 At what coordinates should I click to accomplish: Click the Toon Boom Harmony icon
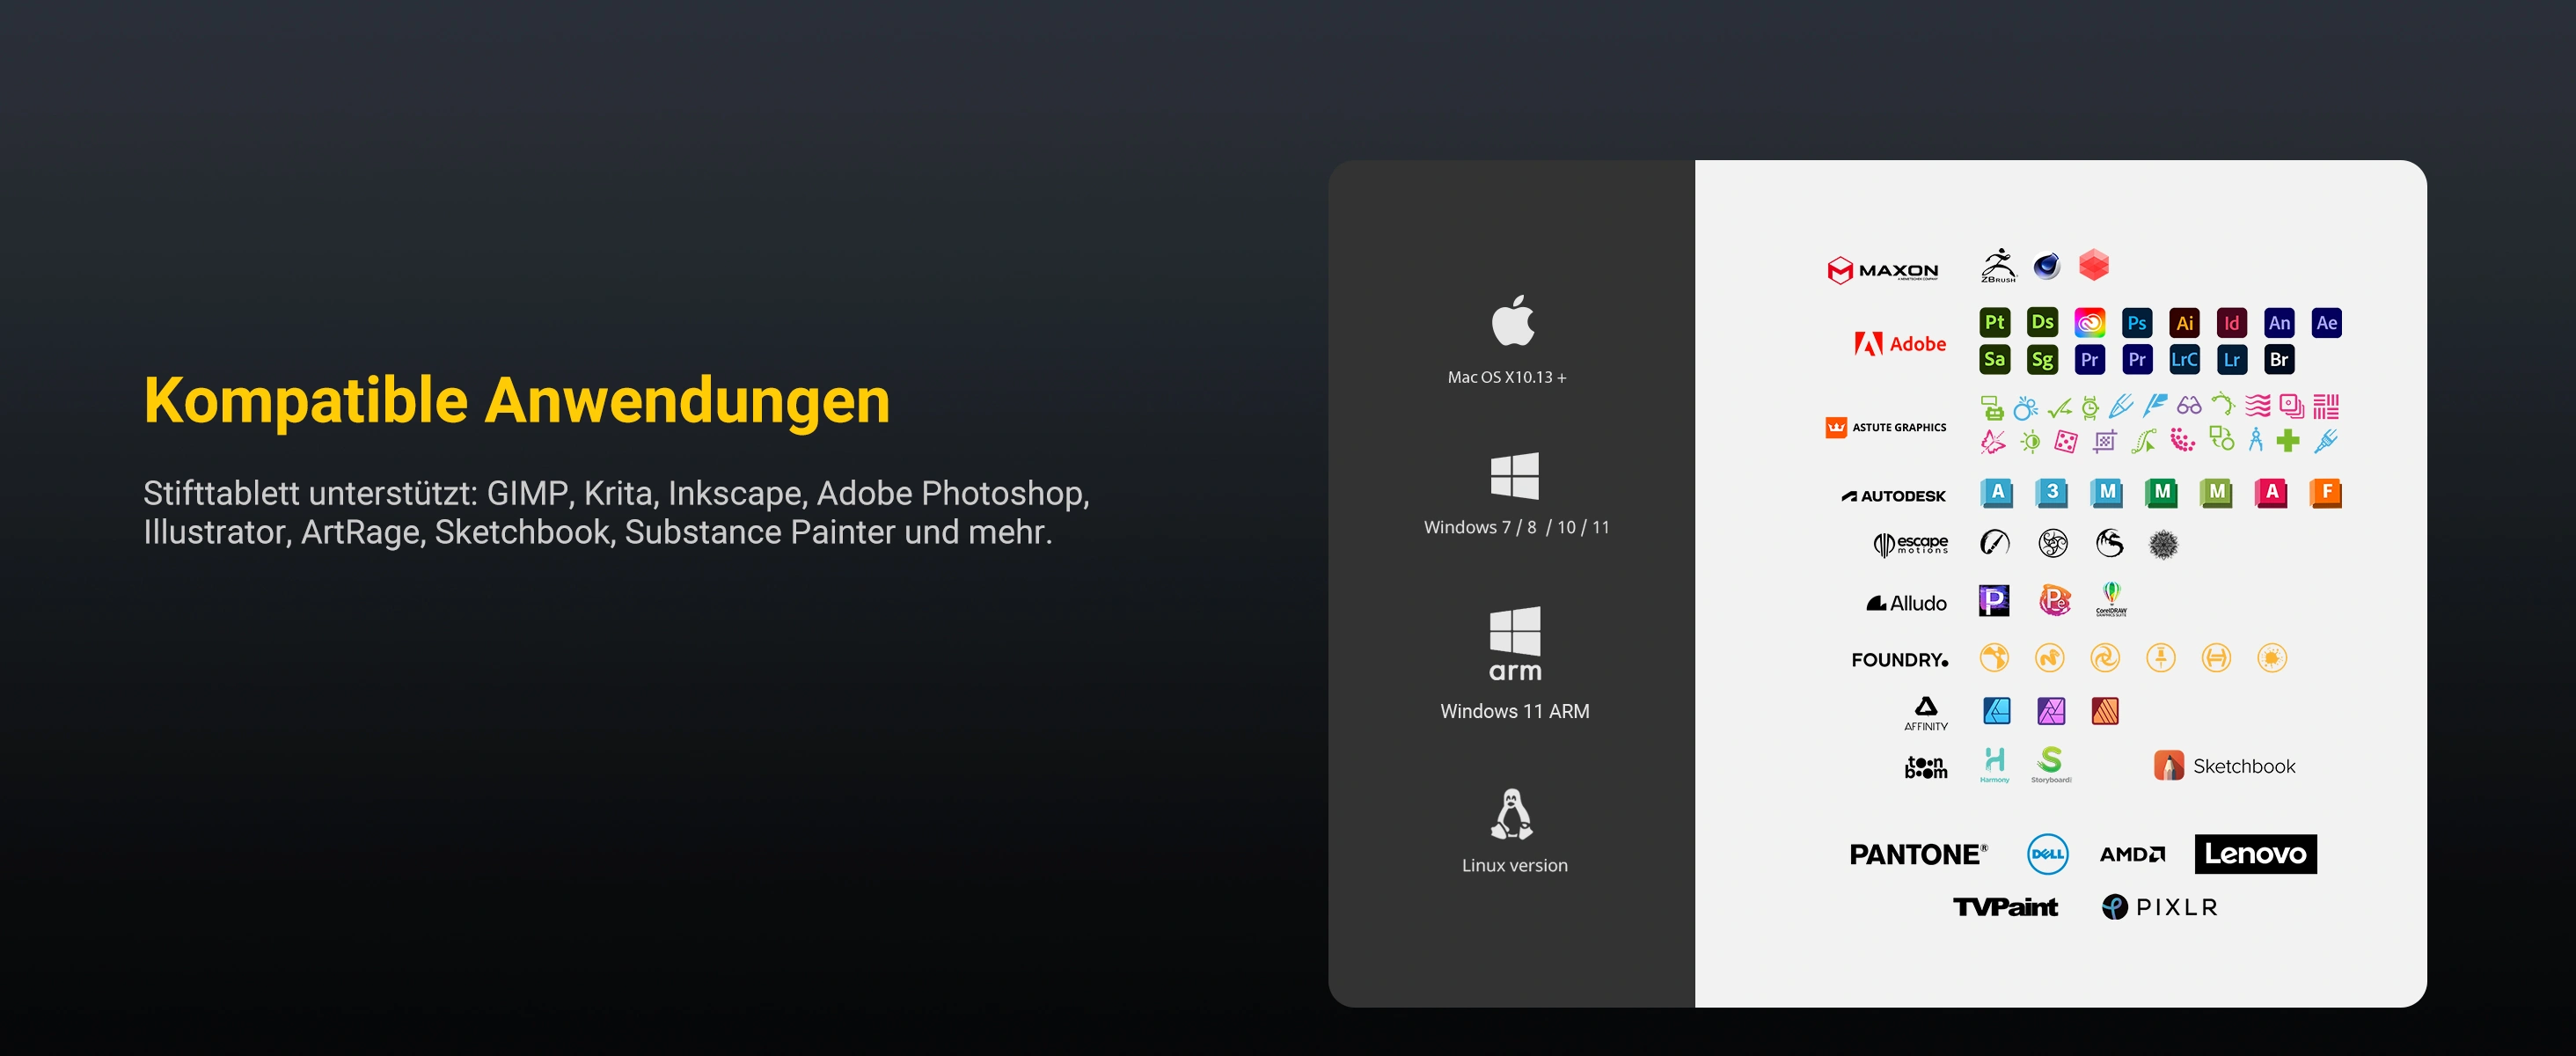pyautogui.click(x=1994, y=764)
